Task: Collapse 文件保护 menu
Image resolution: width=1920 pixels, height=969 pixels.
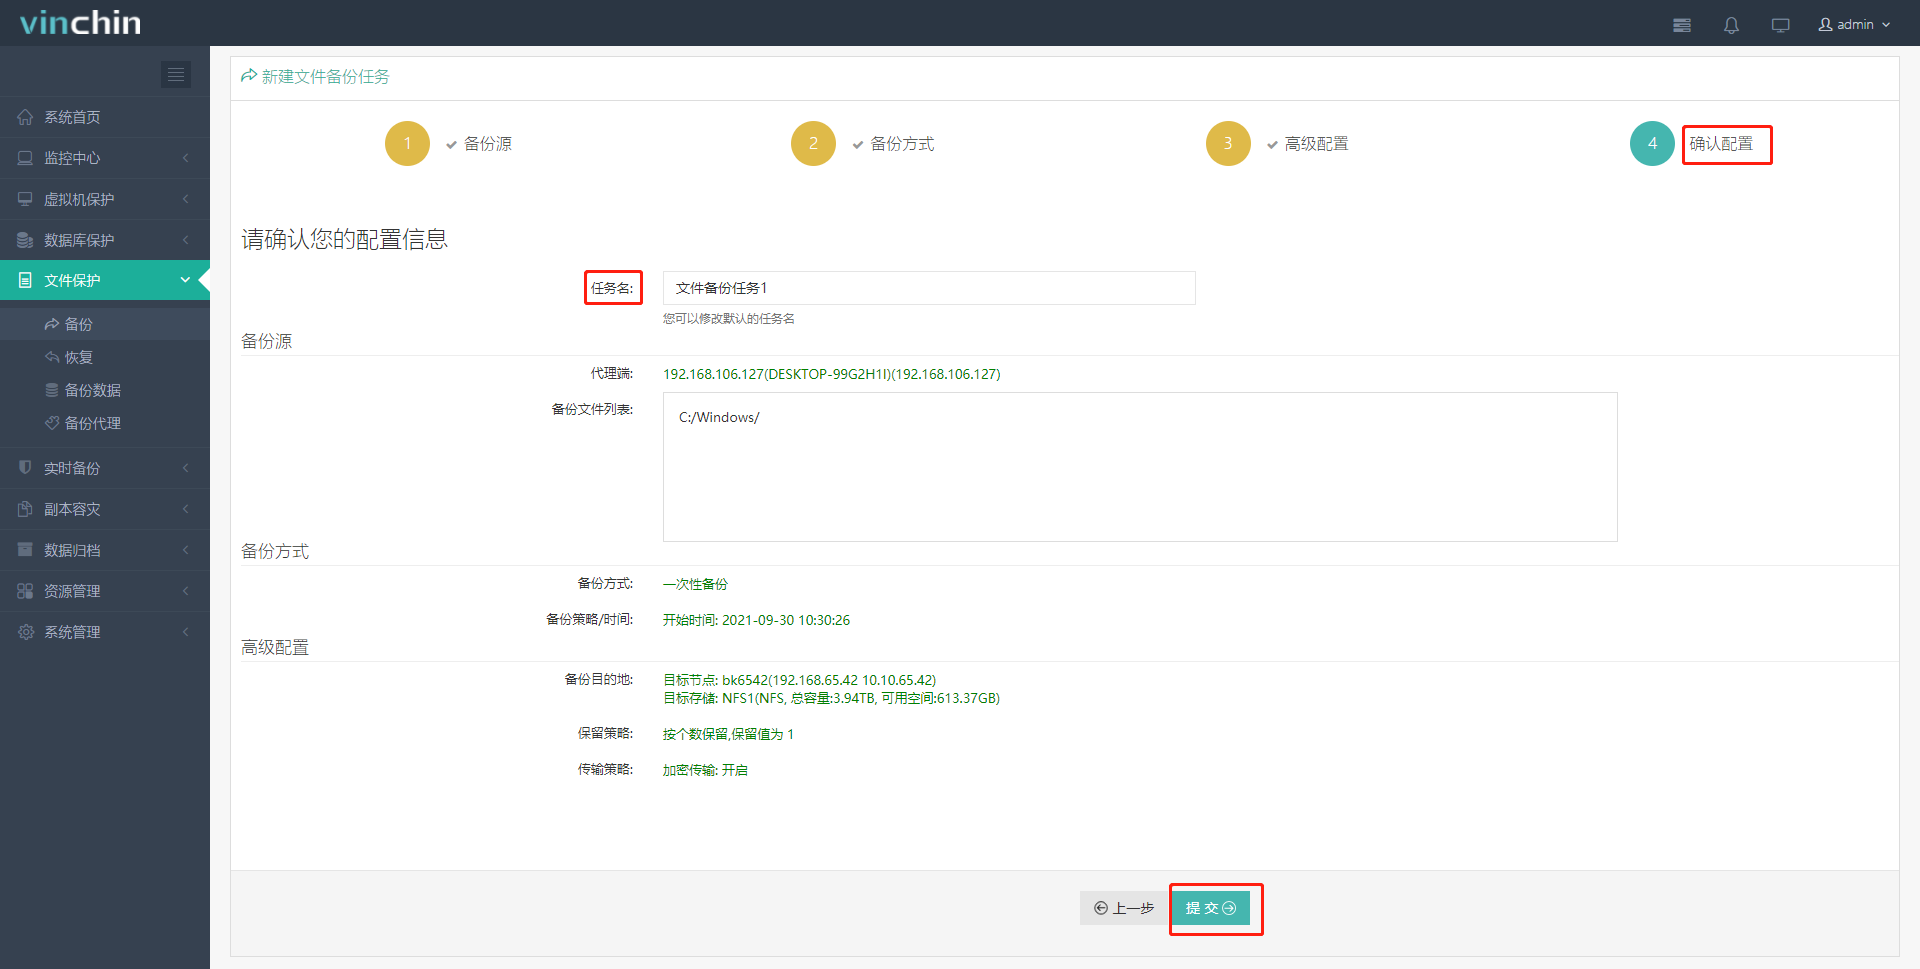Action: pos(105,280)
